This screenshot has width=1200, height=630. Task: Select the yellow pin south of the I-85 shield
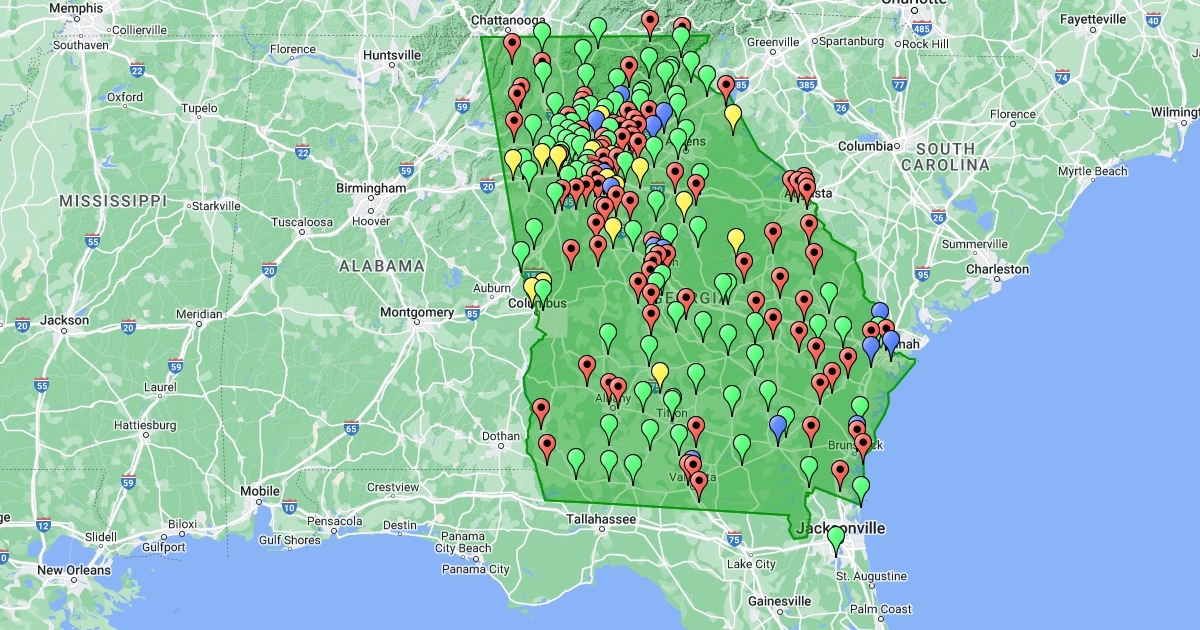[x=733, y=116]
